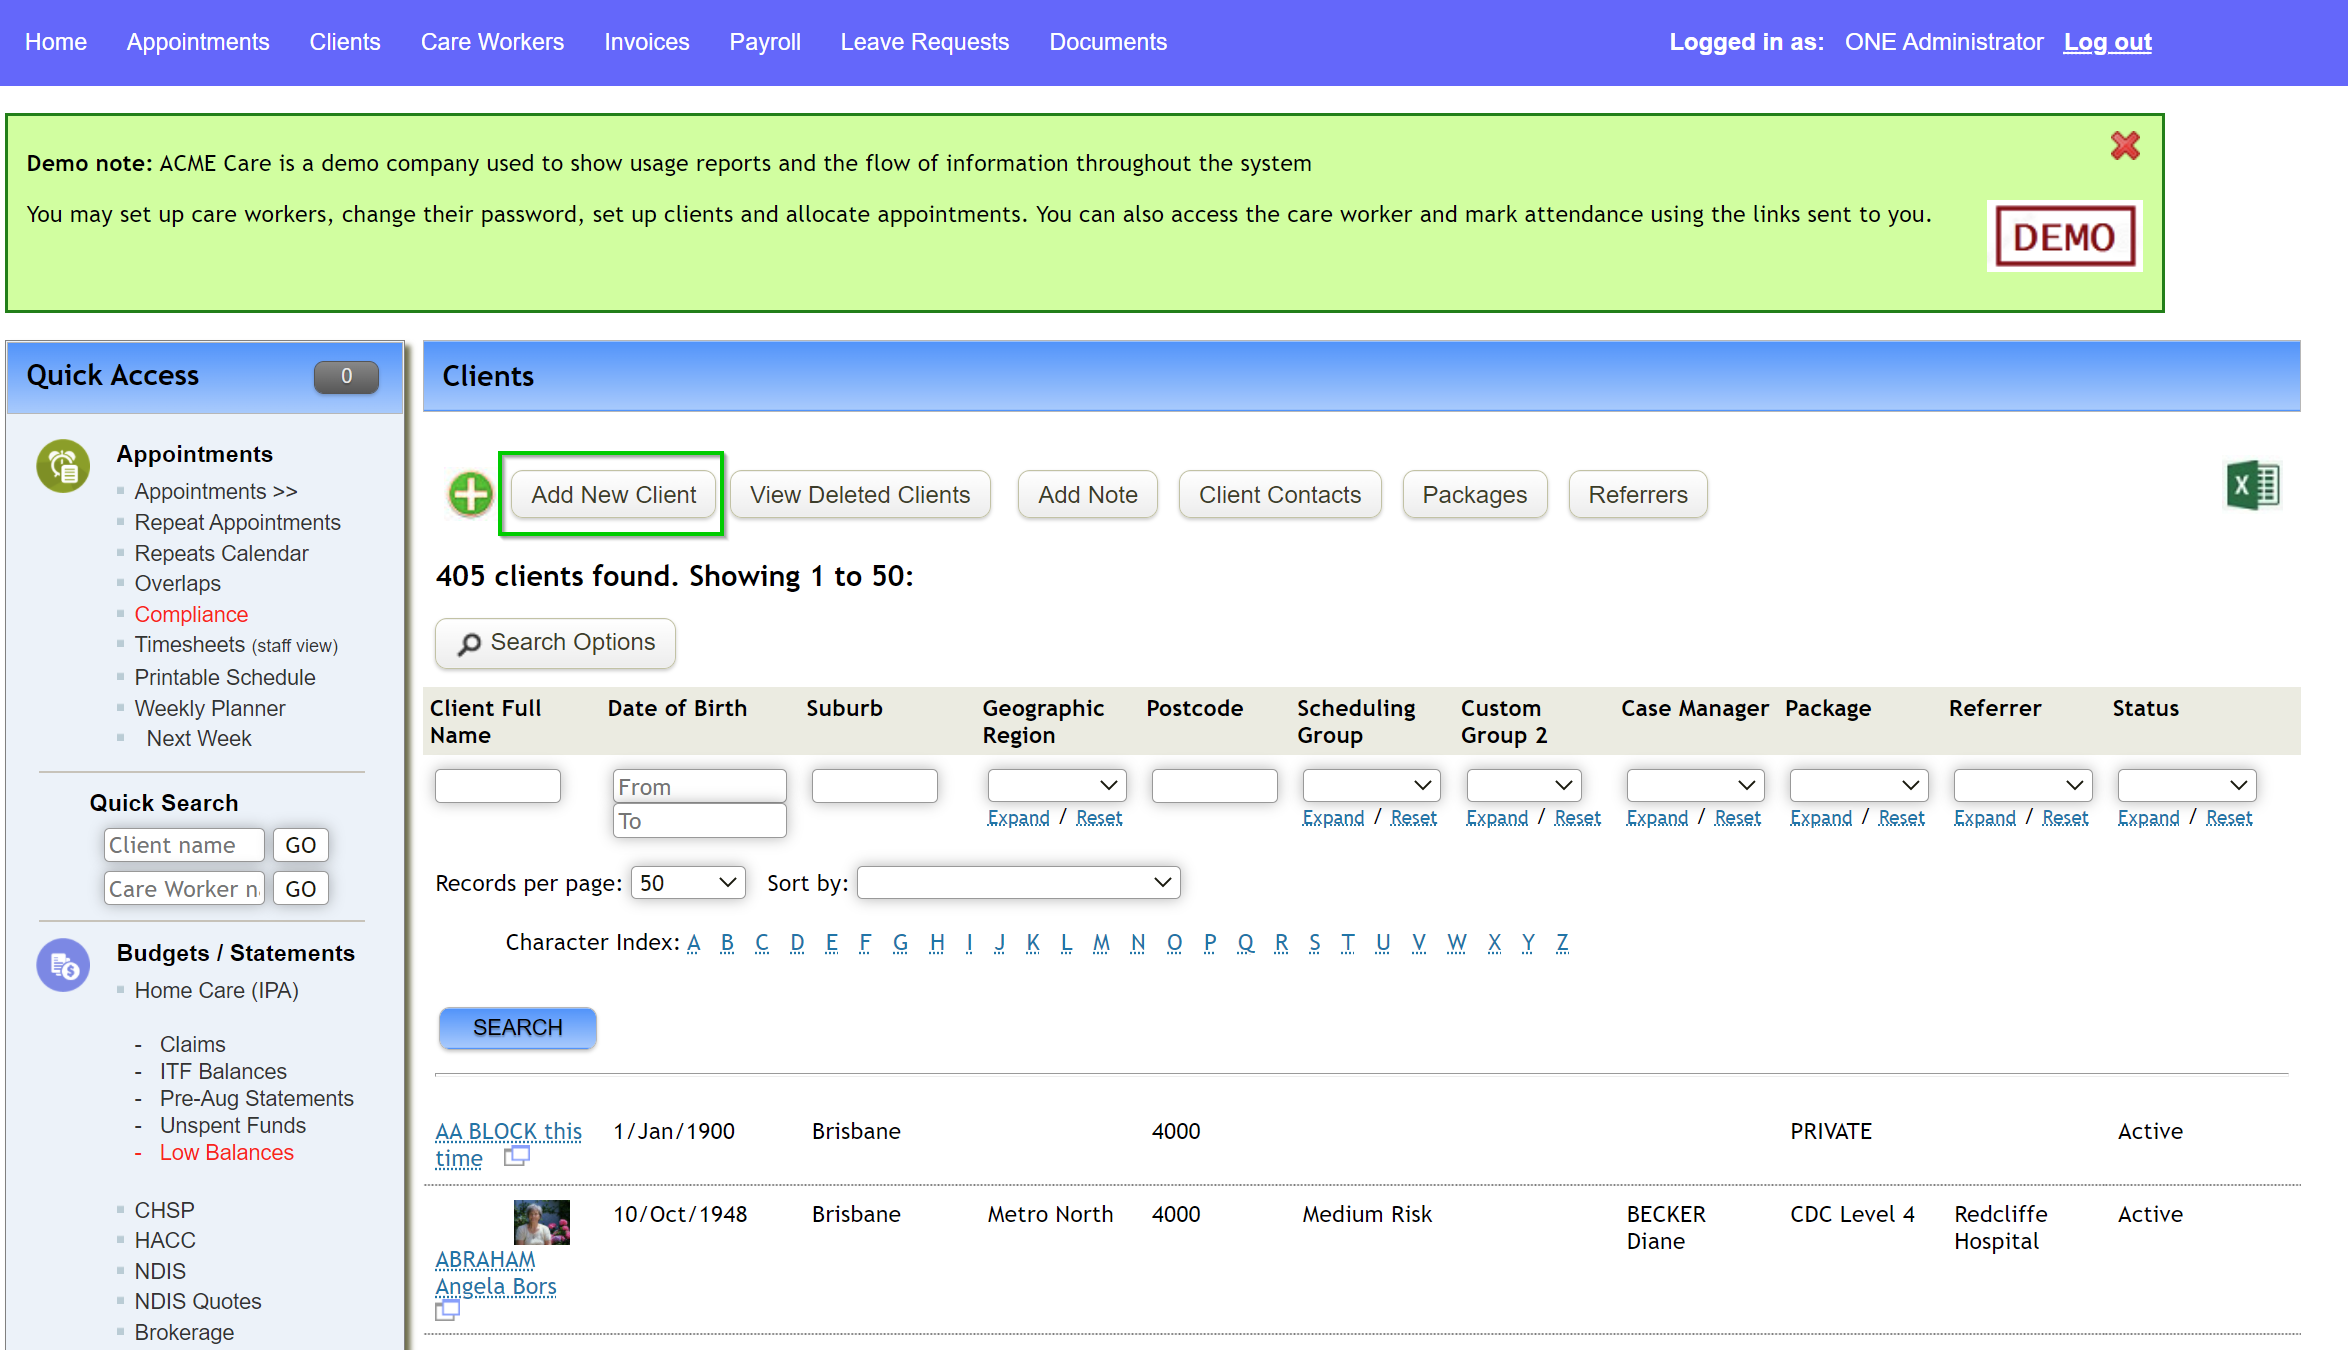Switch to the Payroll section
The height and width of the screenshot is (1350, 2348).
765,42
